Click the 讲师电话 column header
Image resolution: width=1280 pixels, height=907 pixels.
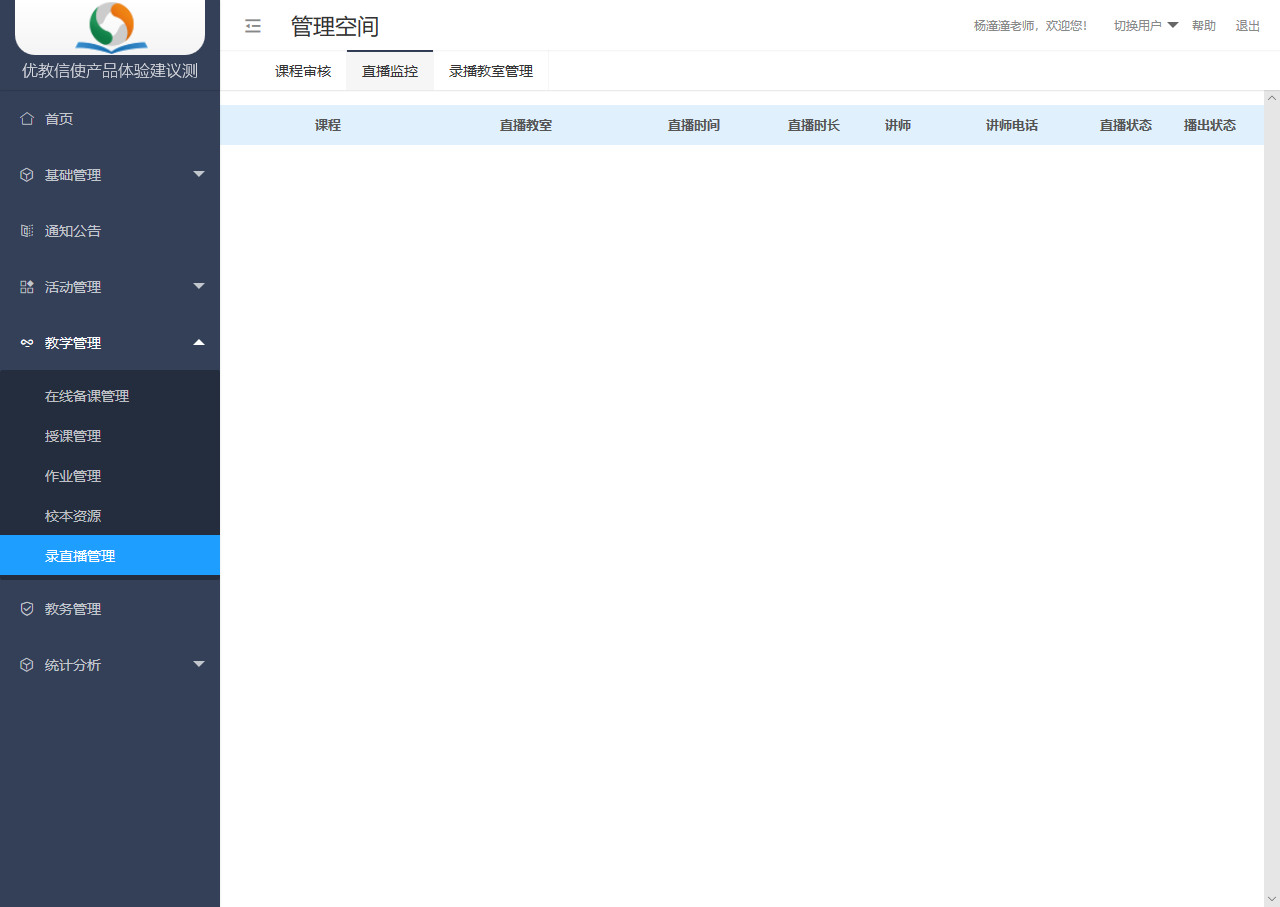[1012, 126]
